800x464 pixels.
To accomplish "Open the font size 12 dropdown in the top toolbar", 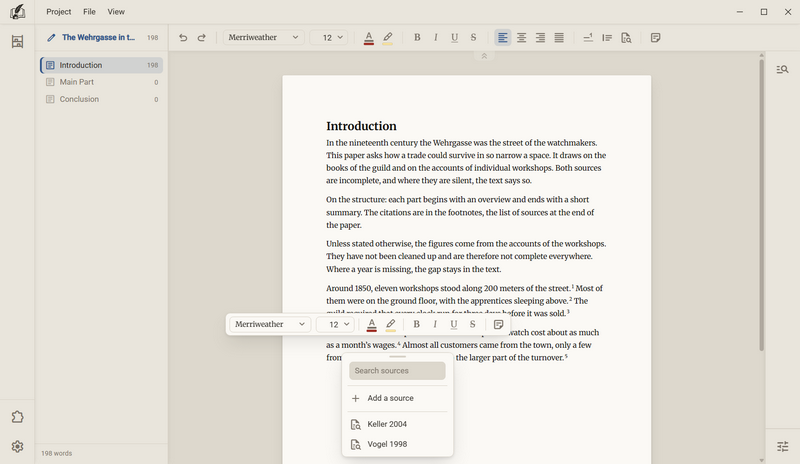I will 329,38.
